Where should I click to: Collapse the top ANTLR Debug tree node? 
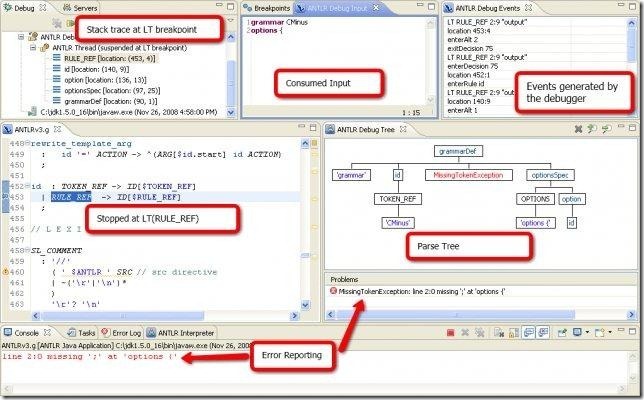pyautogui.click(x=21, y=37)
